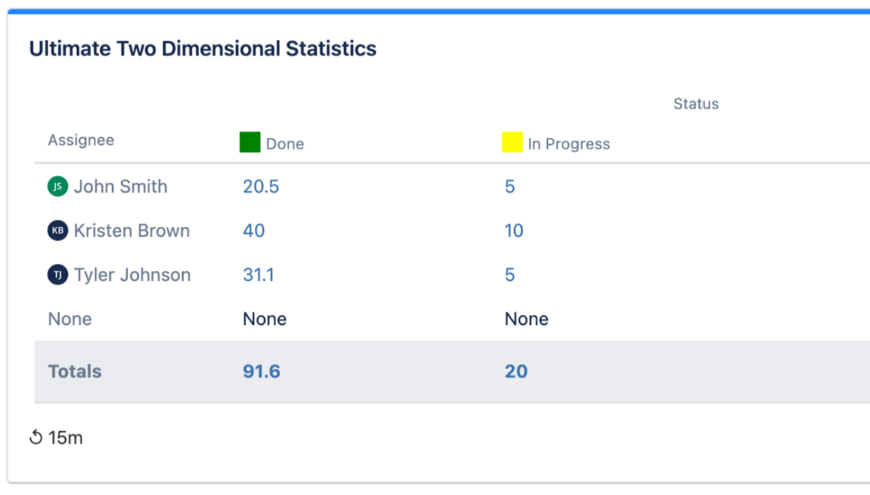Click the Tyler Johnson assignee name
The image size is (870, 495).
click(132, 275)
